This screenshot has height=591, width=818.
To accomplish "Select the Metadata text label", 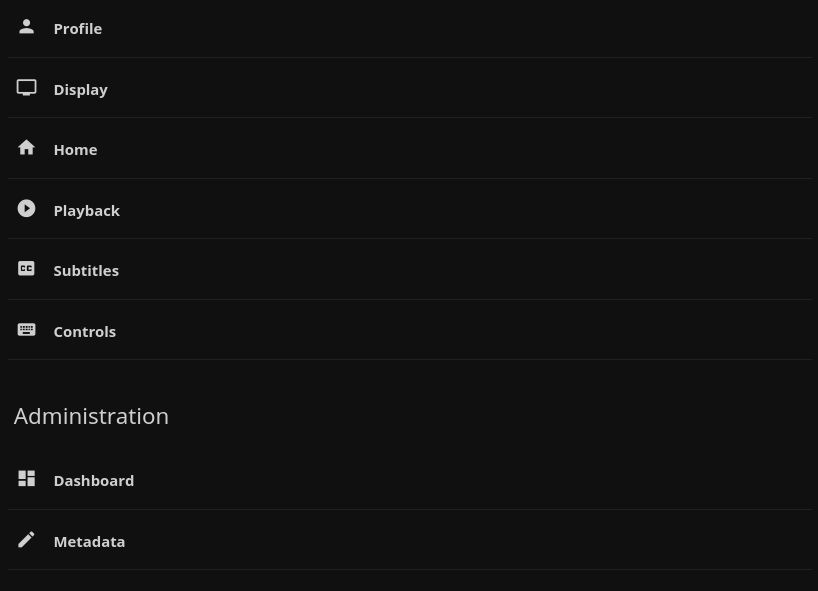I will 89,541.
